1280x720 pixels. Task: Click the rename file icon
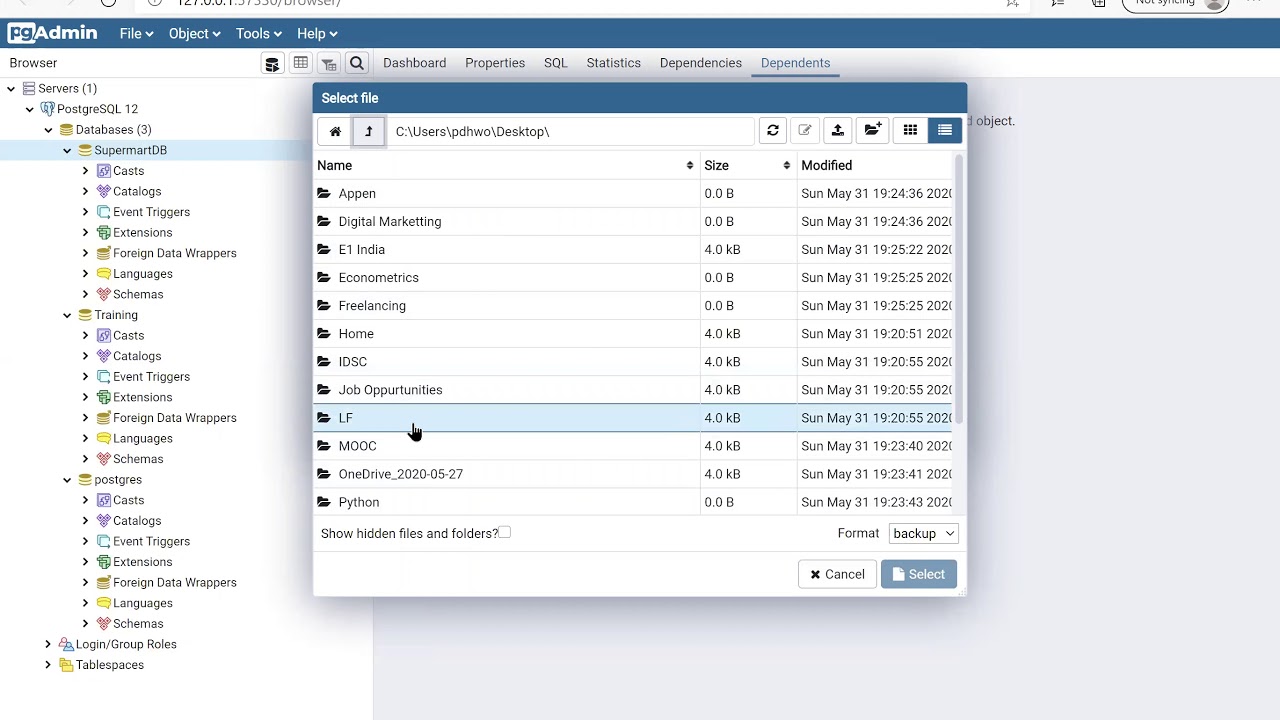coord(805,131)
